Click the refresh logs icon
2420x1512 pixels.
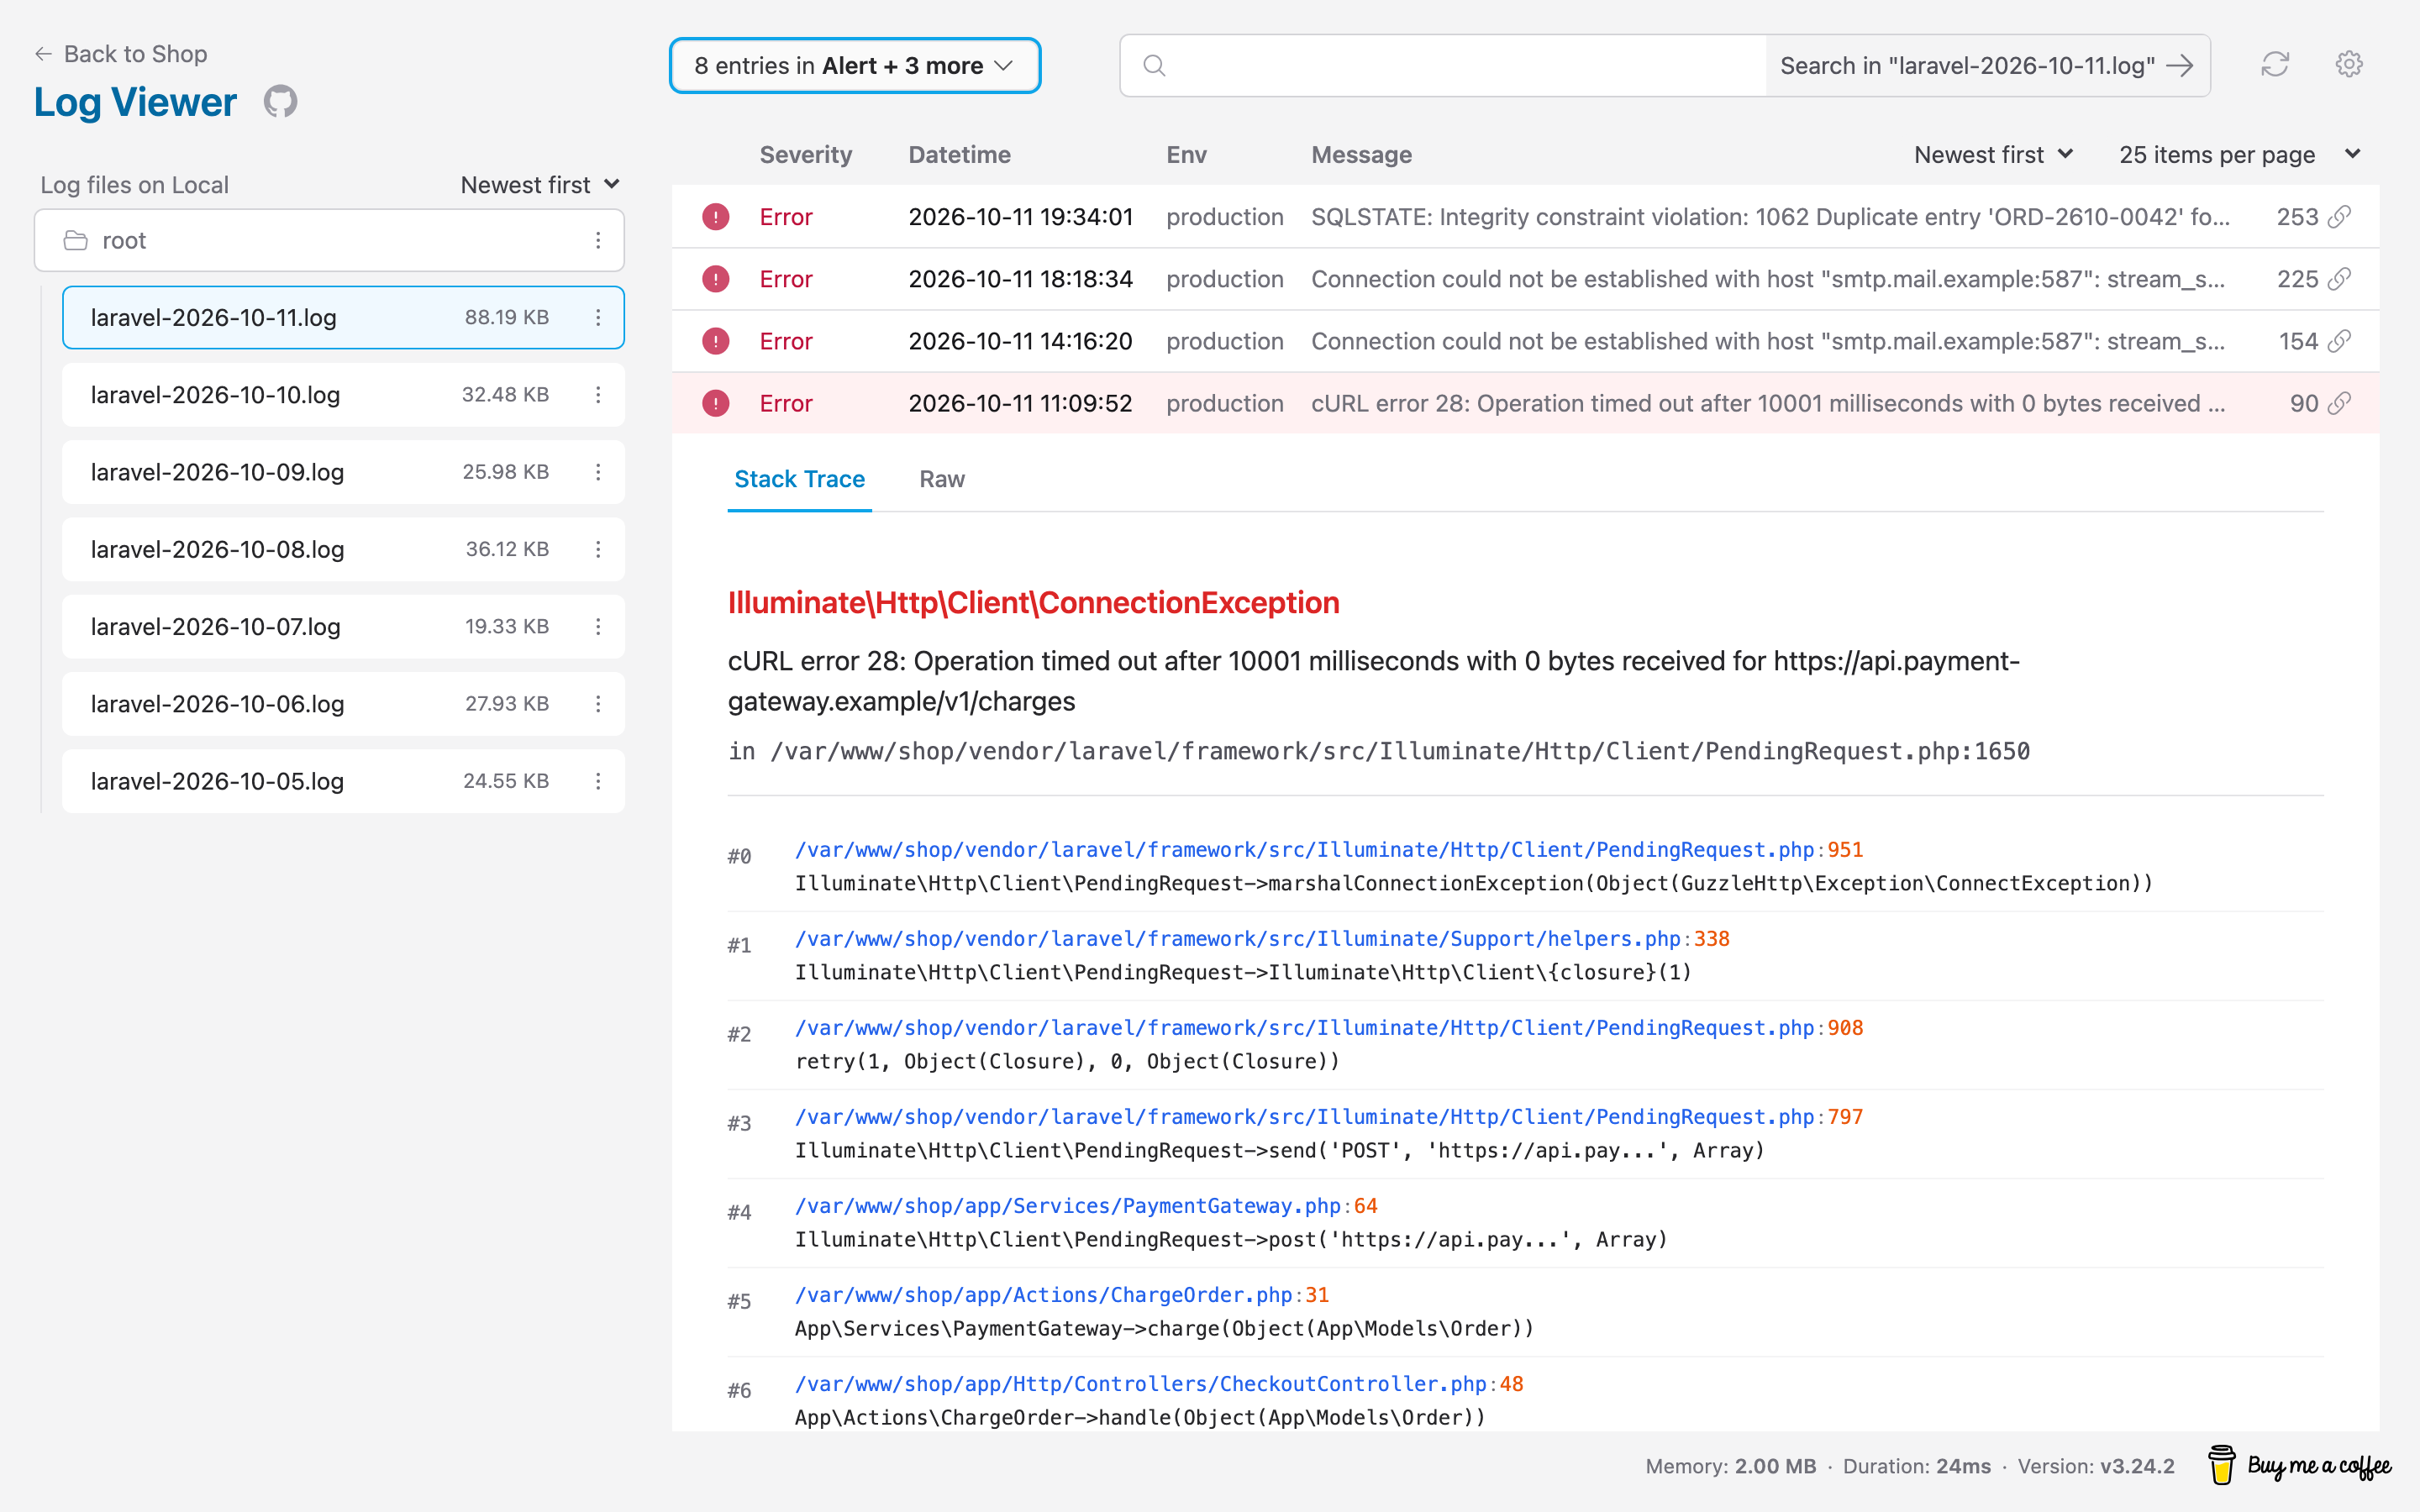tap(2275, 65)
